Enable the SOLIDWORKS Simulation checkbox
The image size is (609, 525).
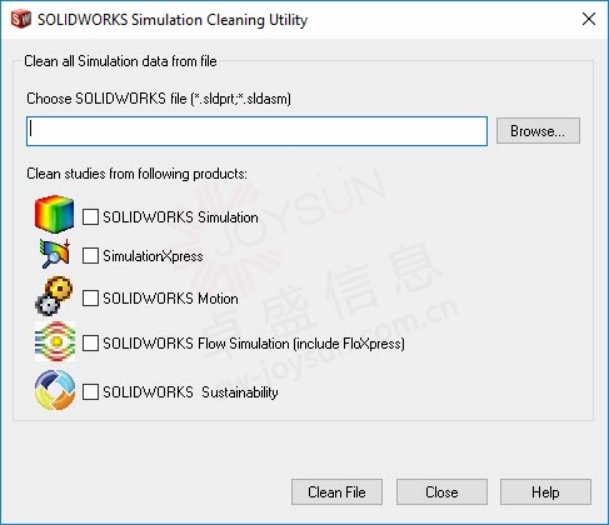(x=90, y=217)
